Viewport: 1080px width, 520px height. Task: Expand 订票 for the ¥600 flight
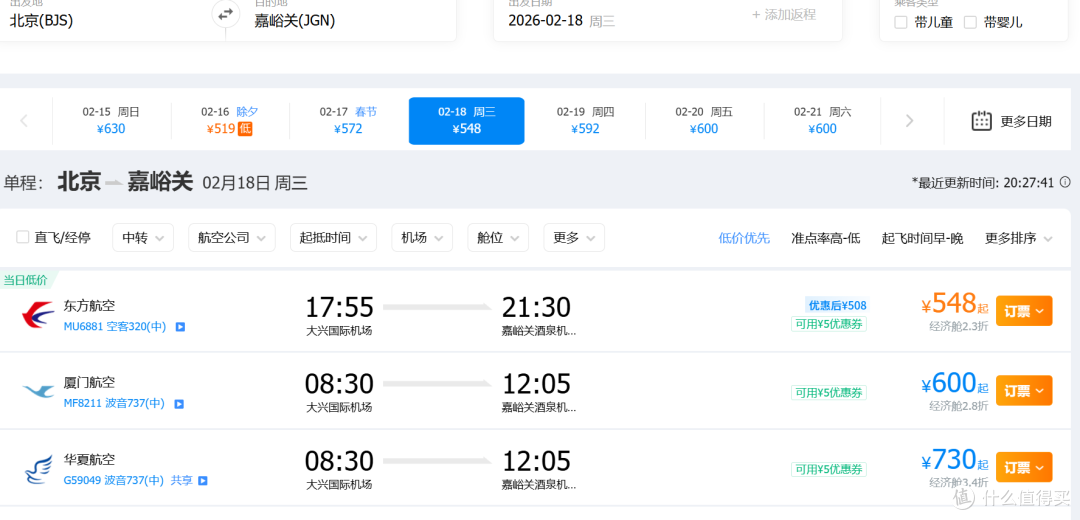pyautogui.click(x=1024, y=391)
